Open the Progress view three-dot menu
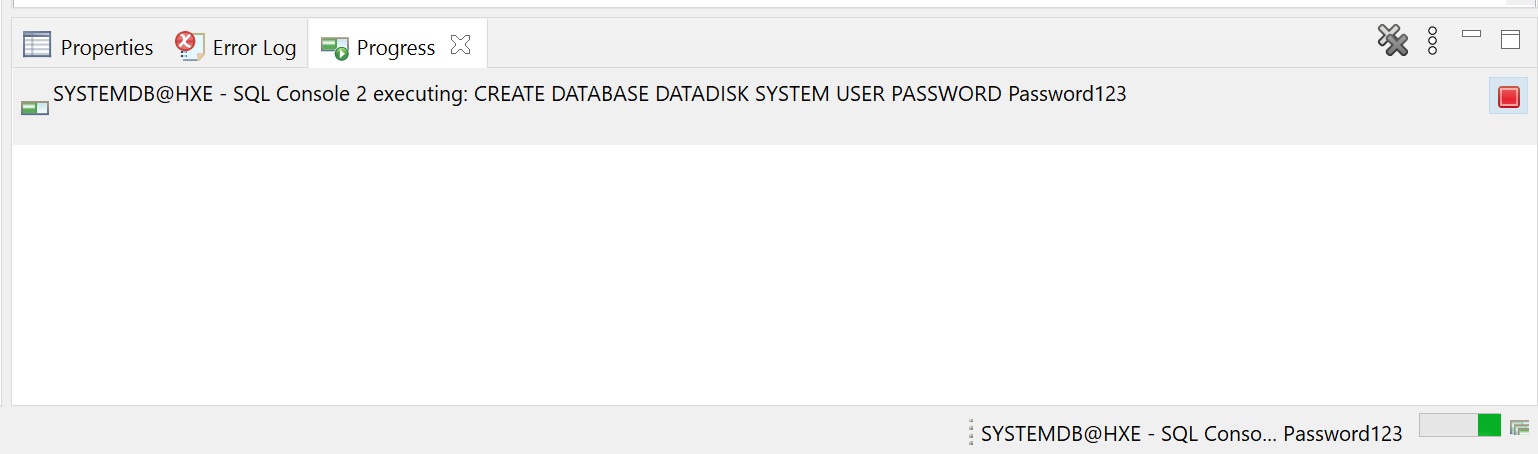Image resolution: width=1538 pixels, height=454 pixels. coord(1432,41)
